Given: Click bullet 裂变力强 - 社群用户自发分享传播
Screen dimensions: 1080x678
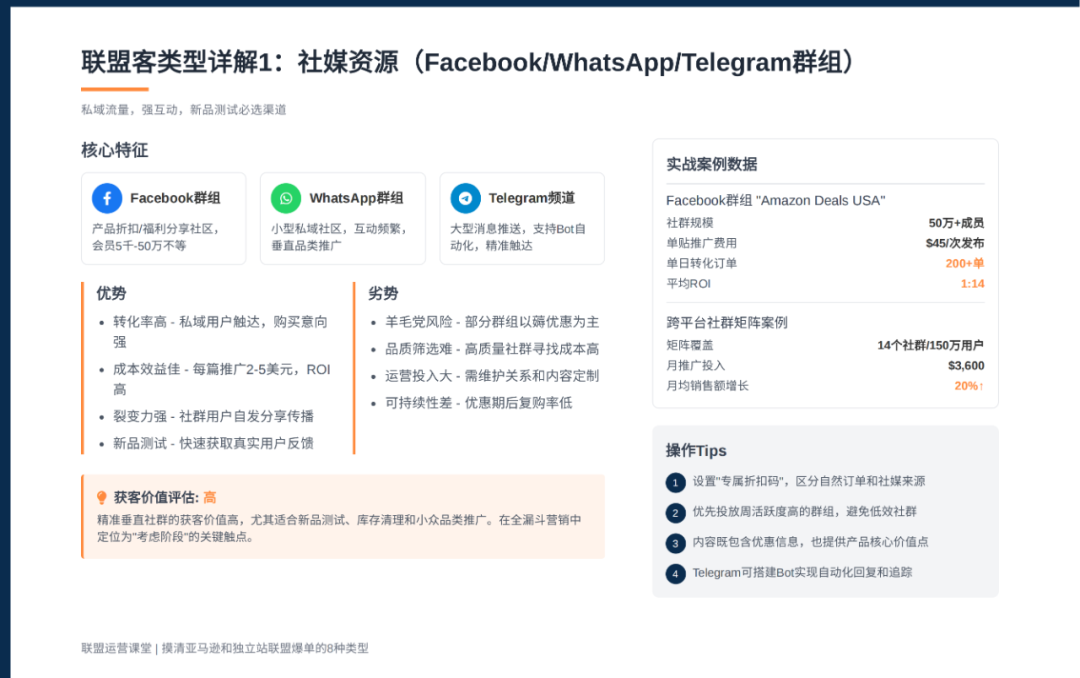Looking at the screenshot, I should point(214,416).
